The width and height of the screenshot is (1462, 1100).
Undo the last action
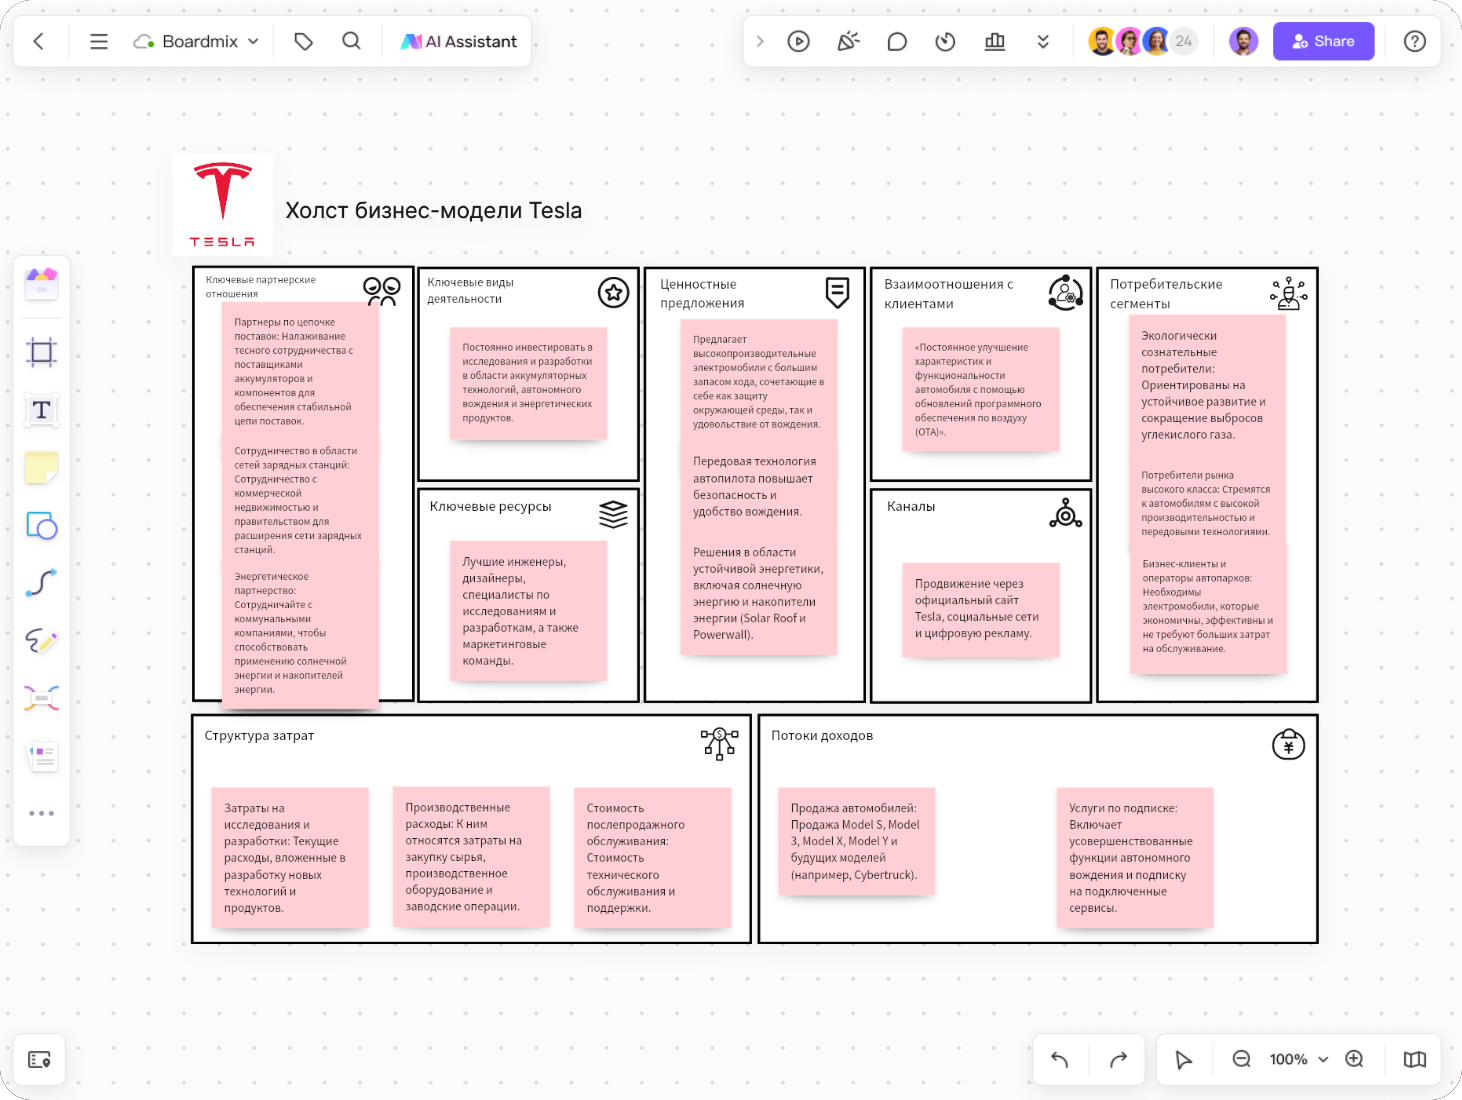[1060, 1059]
